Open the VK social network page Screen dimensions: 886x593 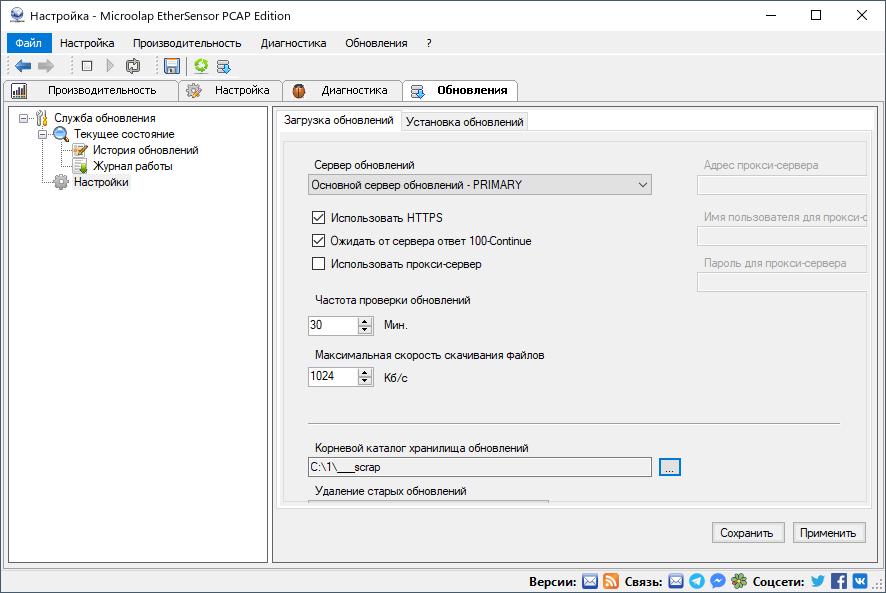coord(860,580)
